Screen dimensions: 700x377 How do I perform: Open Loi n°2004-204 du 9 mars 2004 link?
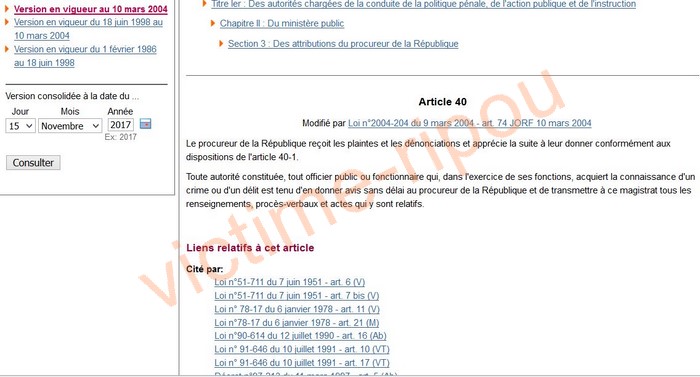click(x=470, y=123)
